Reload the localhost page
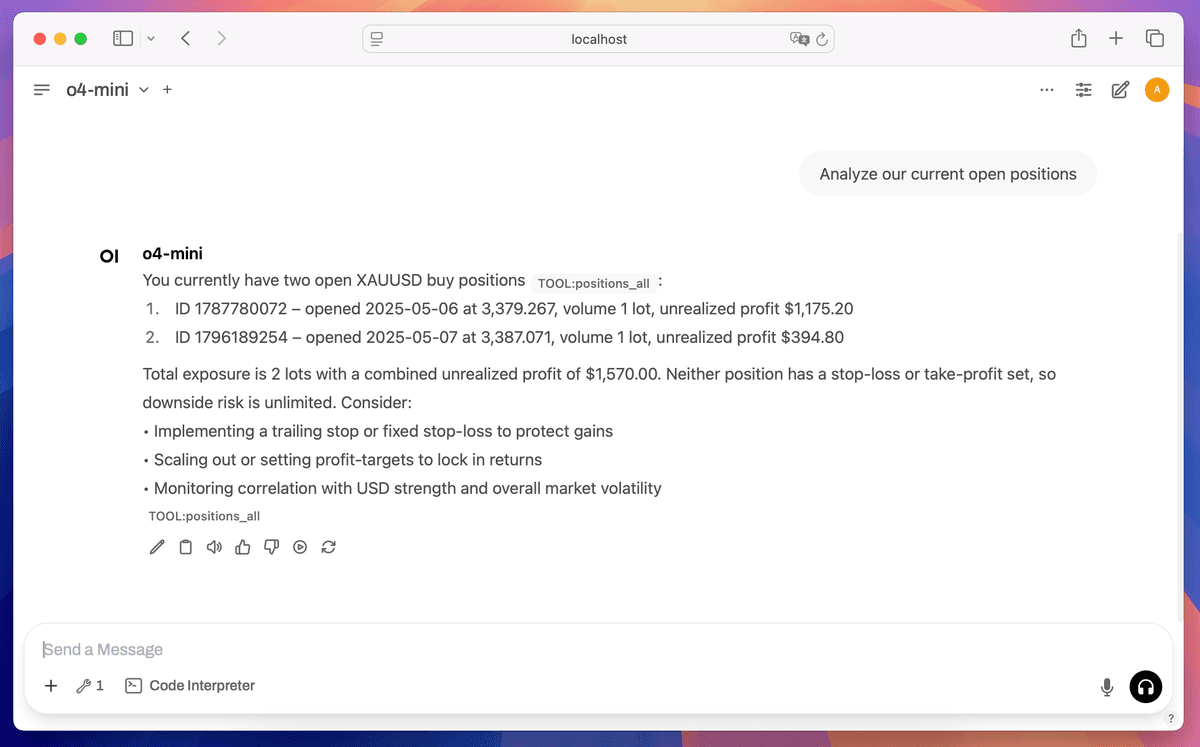Image resolution: width=1200 pixels, height=747 pixels. (822, 39)
